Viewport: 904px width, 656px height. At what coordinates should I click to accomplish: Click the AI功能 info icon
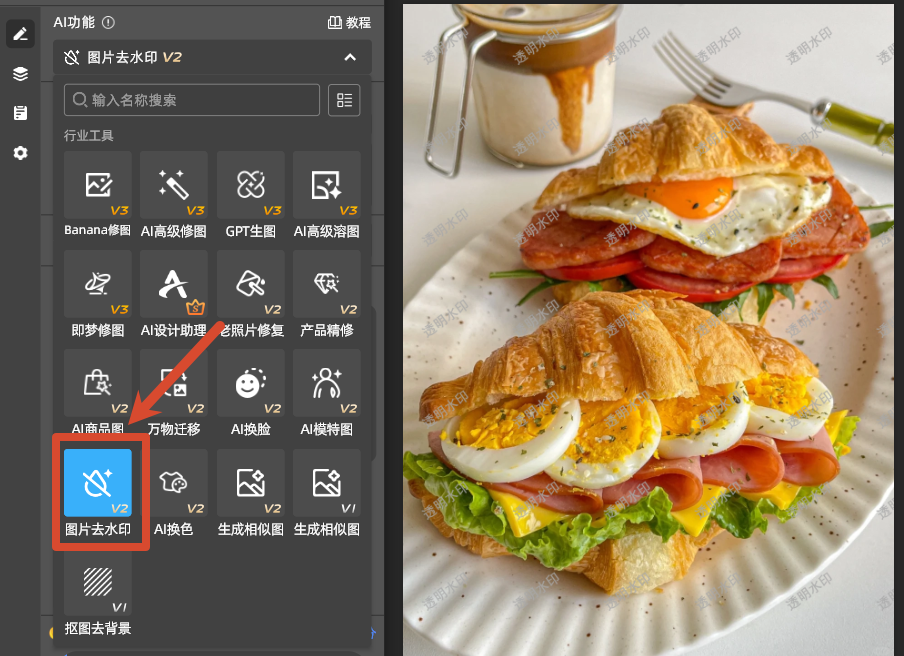tap(108, 22)
